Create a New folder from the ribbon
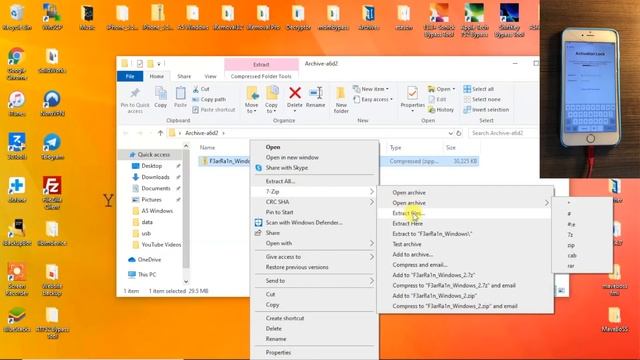640x360 pixels. pyautogui.click(x=341, y=99)
